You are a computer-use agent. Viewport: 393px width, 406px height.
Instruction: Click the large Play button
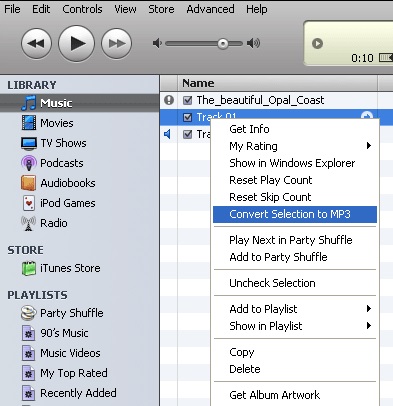pyautogui.click(x=76, y=43)
